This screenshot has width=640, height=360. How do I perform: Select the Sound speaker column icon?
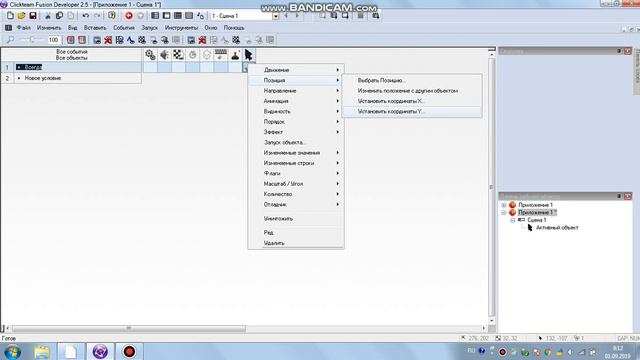164,55
